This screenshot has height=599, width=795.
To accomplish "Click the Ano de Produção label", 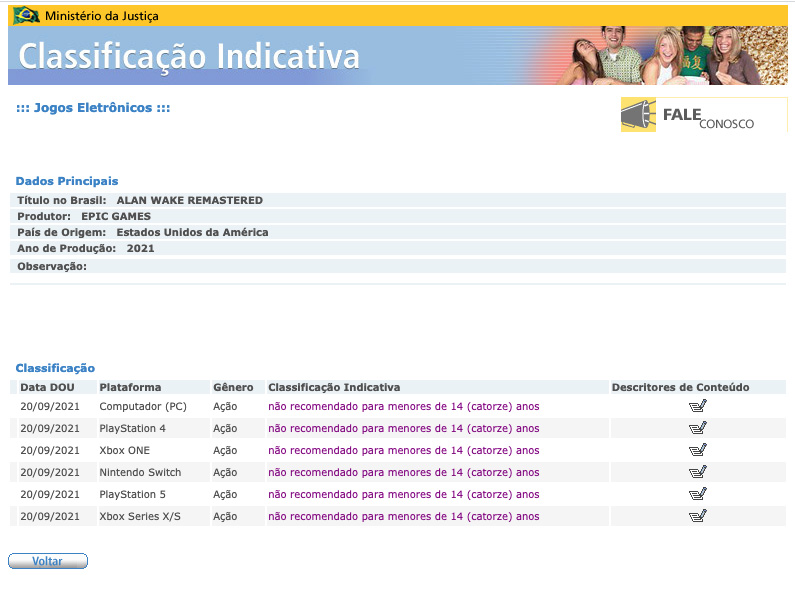I will point(66,248).
